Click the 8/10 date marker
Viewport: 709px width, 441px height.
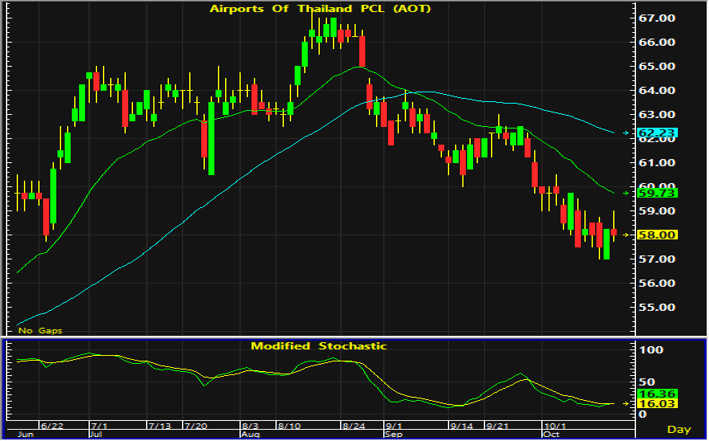[289, 426]
